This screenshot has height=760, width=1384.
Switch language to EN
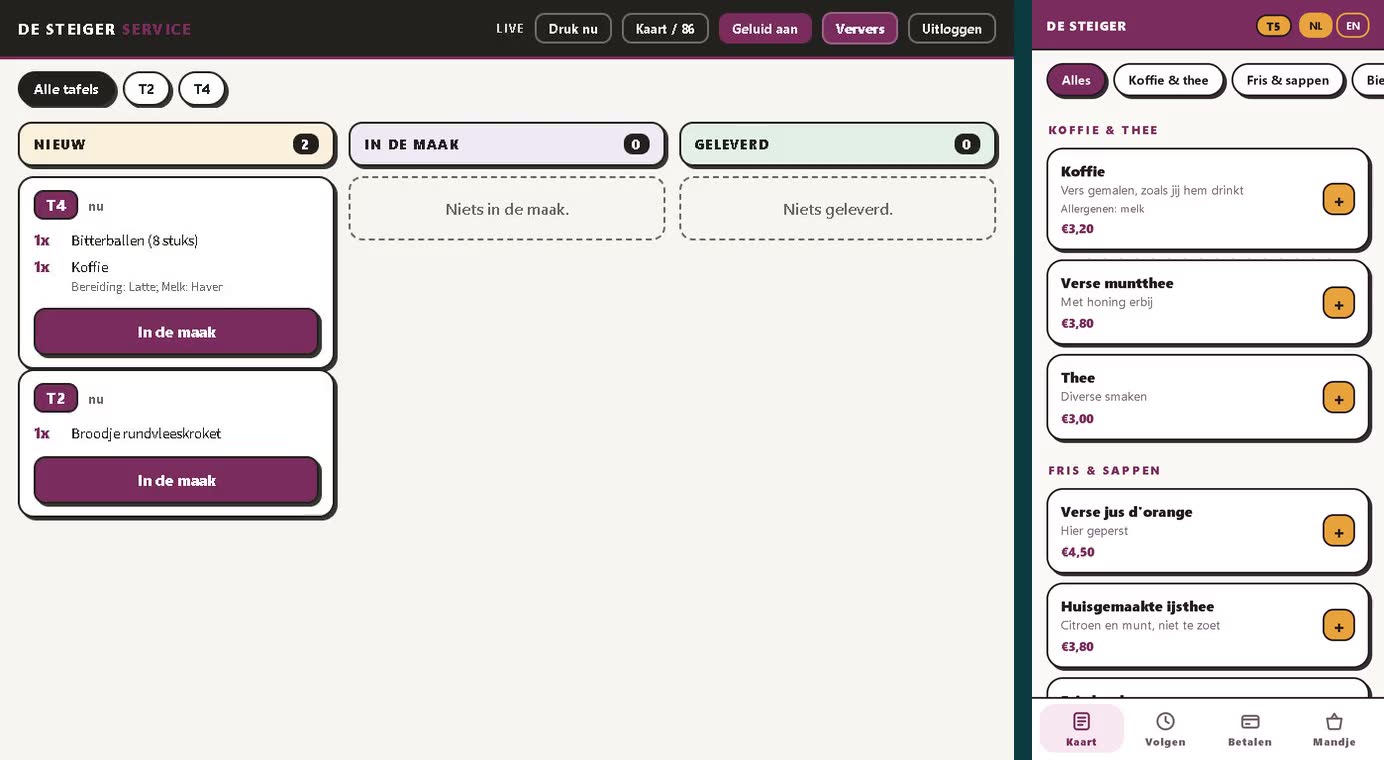[1353, 26]
